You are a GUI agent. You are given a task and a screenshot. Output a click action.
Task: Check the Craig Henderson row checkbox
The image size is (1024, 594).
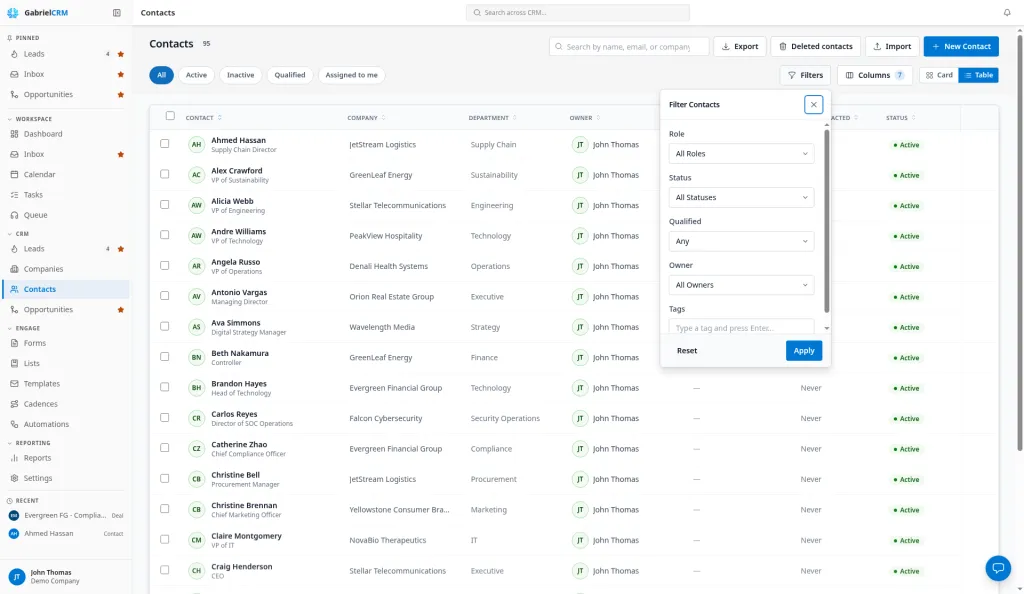[x=165, y=570]
